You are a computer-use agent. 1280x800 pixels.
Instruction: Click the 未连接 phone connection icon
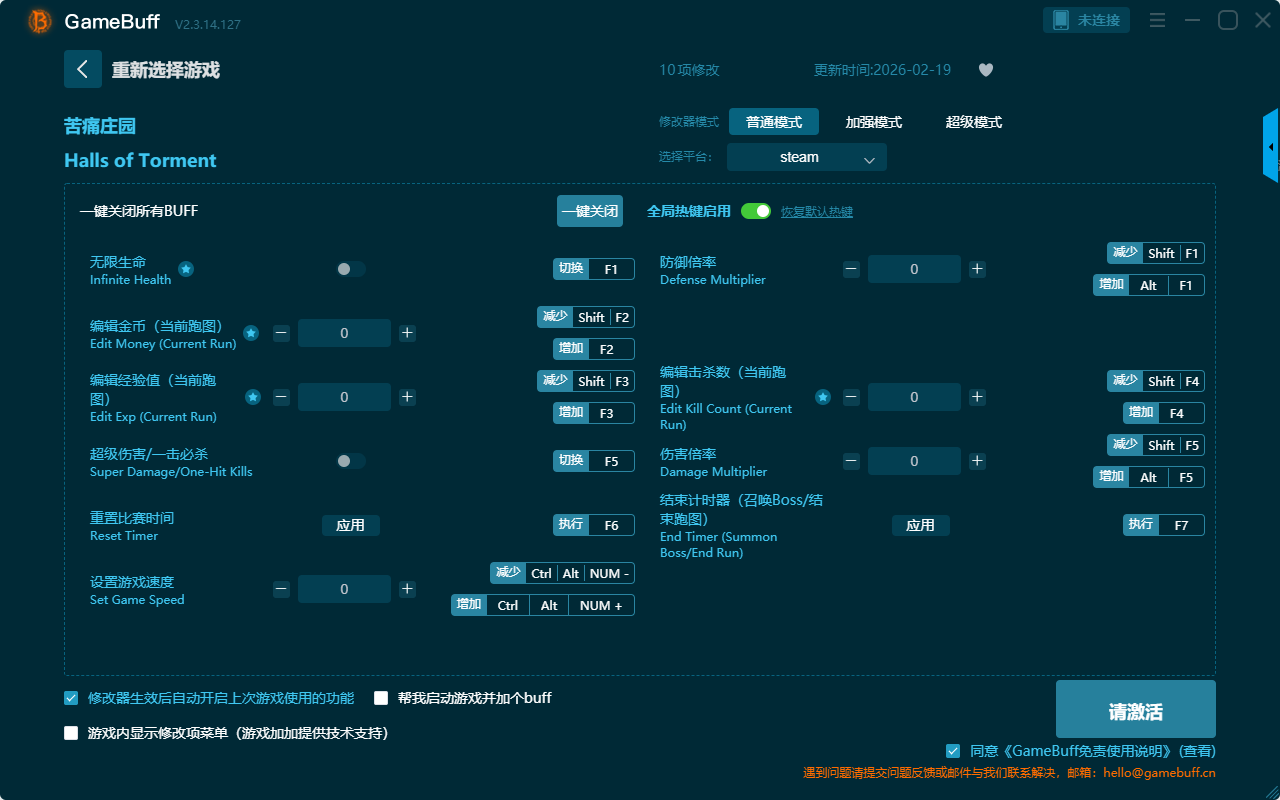1061,20
